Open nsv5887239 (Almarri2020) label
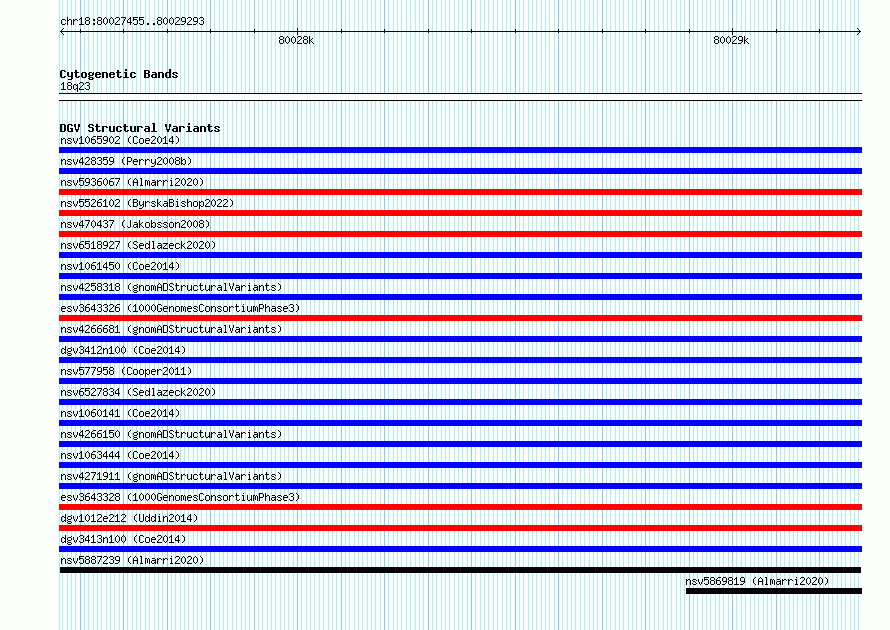The width and height of the screenshot is (890, 630). tap(132, 560)
